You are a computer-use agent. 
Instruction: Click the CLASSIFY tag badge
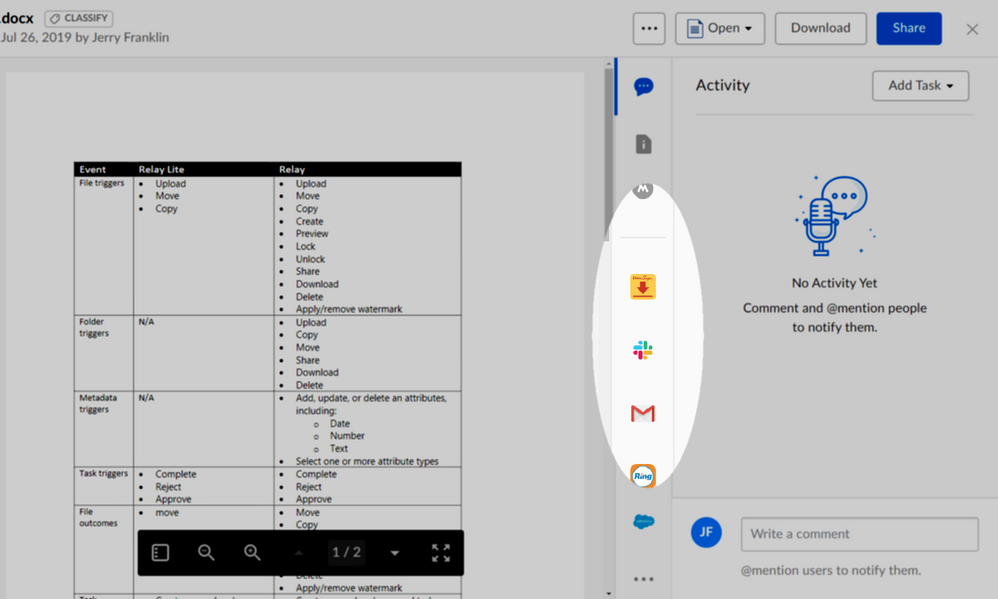[79, 18]
